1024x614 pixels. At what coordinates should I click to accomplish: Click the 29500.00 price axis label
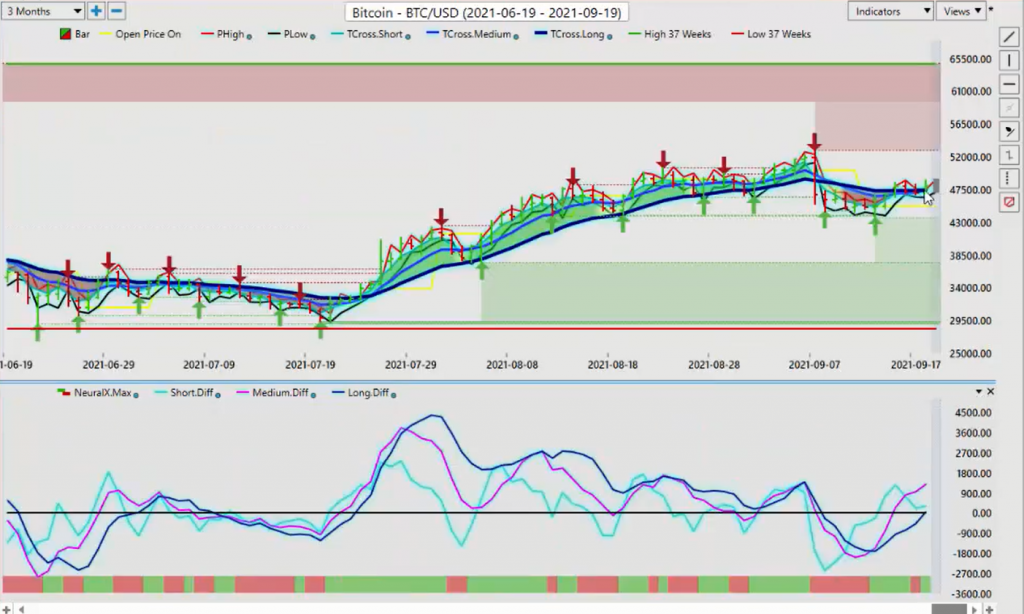(970, 321)
